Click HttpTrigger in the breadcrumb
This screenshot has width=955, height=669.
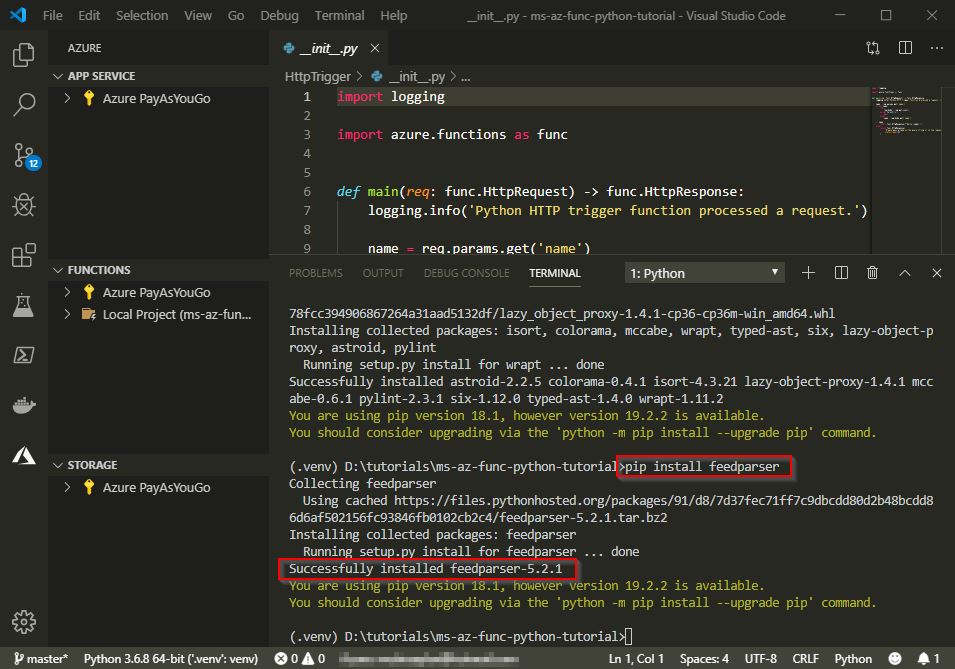pyautogui.click(x=317, y=76)
